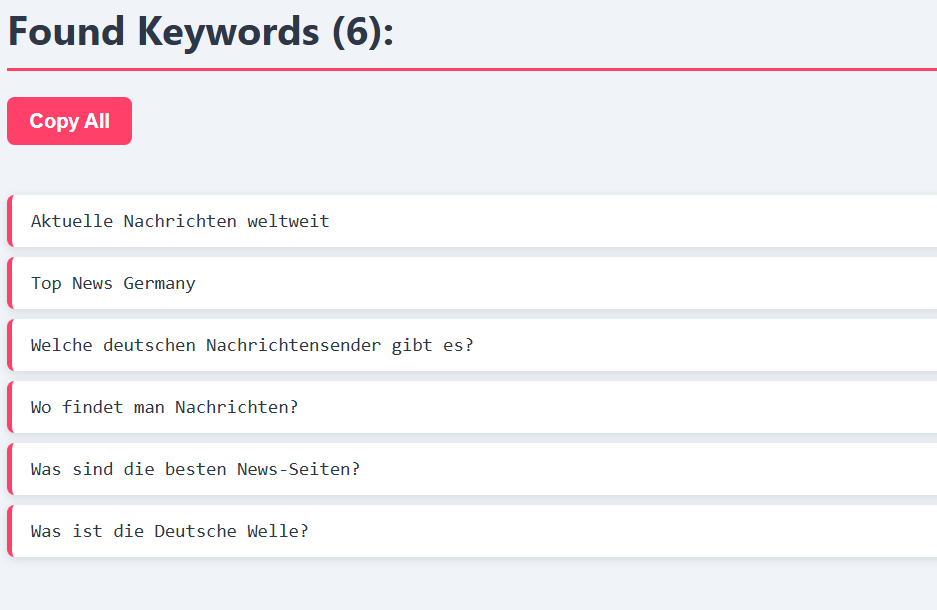
Task: Click red accent bar beside 'Was ist die Deutsche Welle?'
Action: coord(10,531)
